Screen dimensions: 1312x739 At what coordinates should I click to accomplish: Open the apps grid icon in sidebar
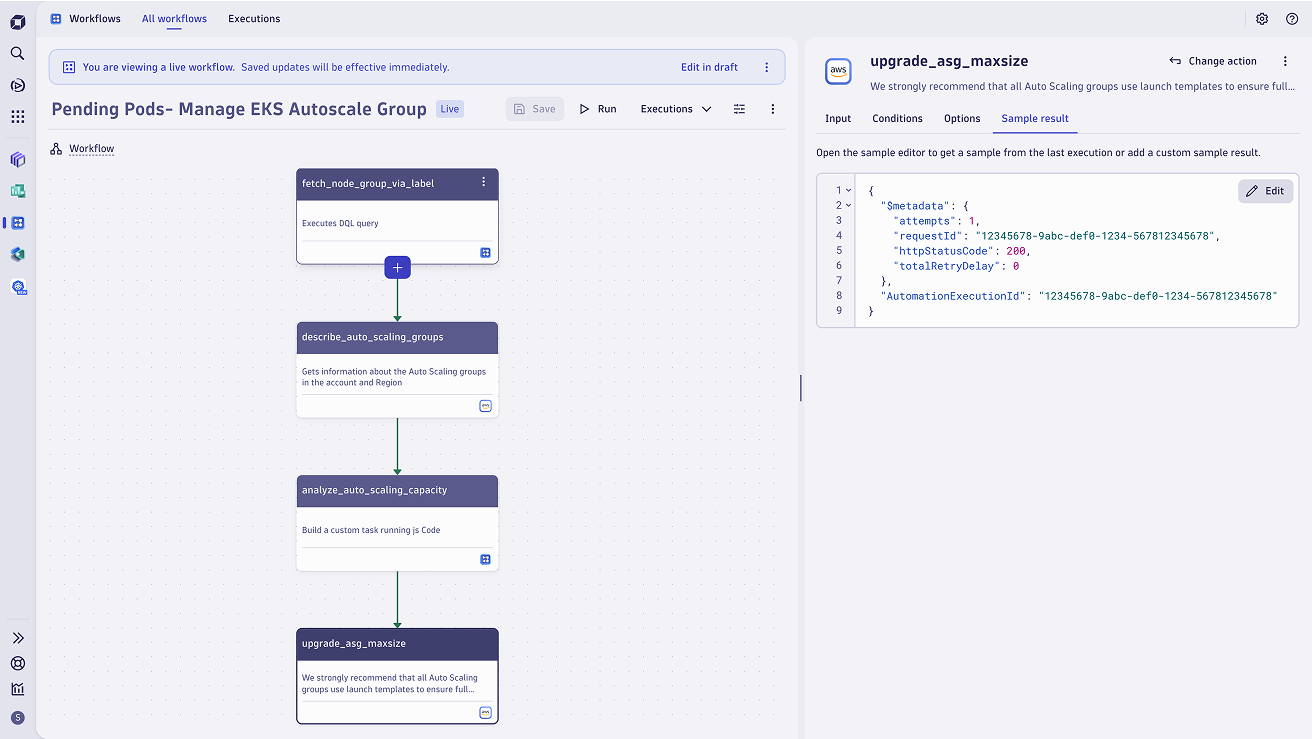click(x=17, y=117)
